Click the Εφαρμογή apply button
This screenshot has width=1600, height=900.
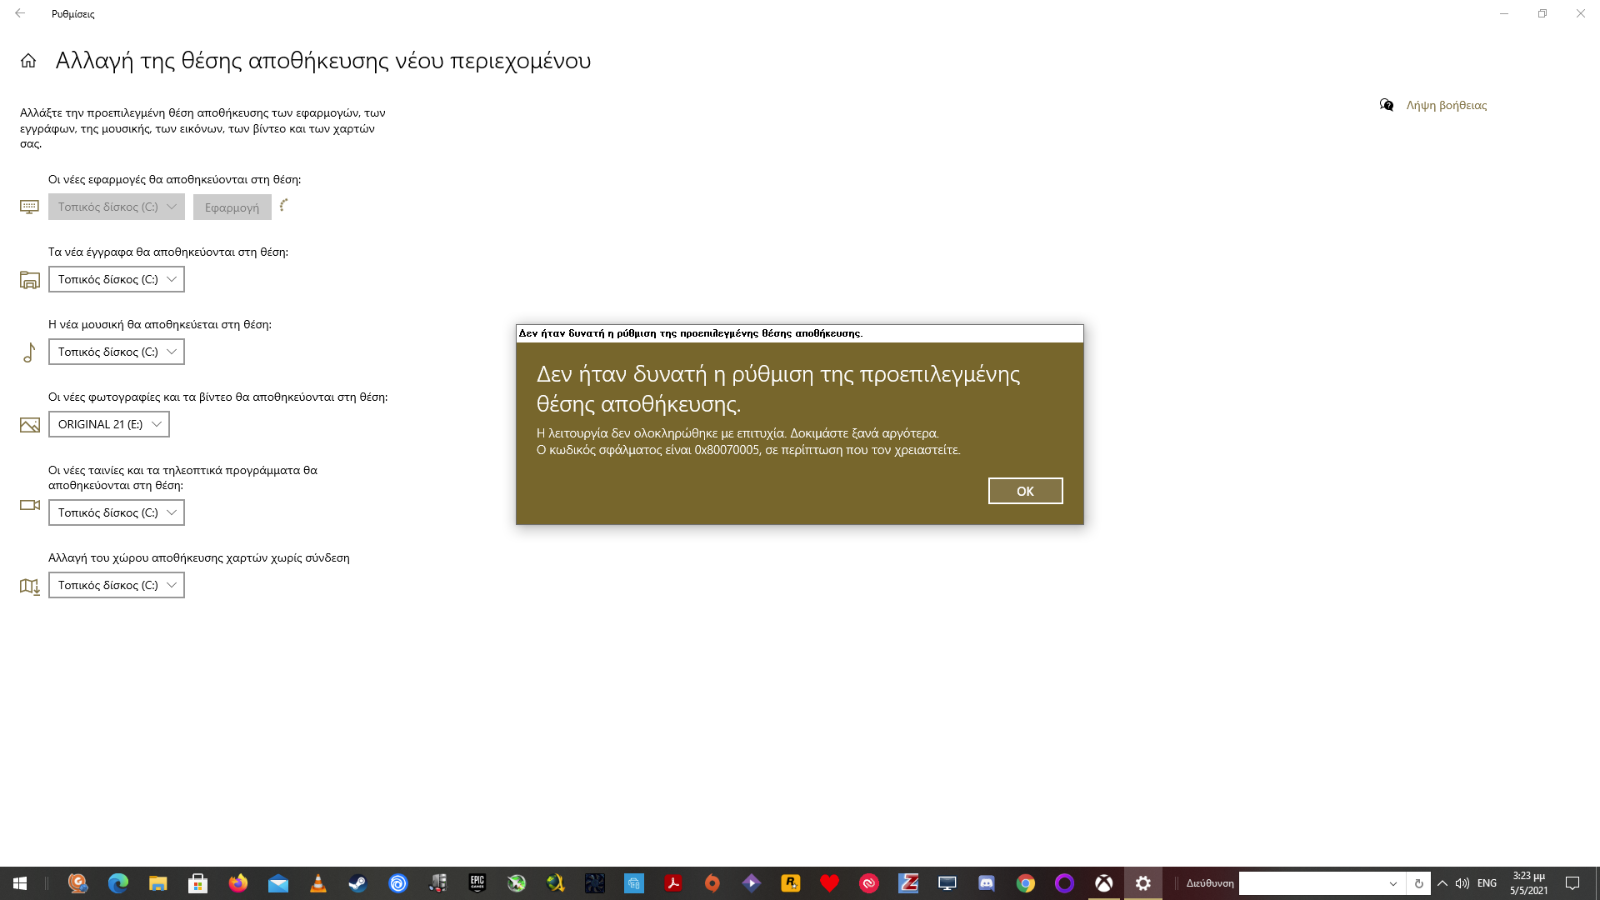[x=232, y=207]
